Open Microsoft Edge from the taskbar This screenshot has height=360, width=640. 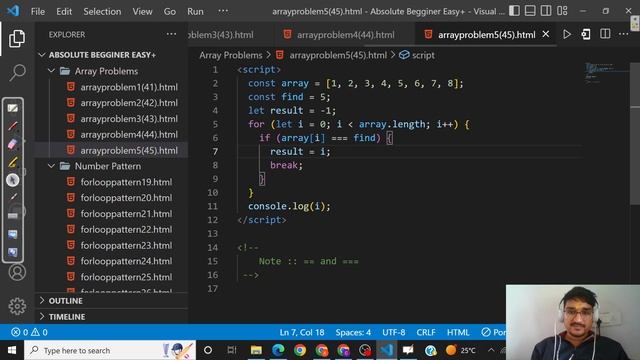[x=278, y=350]
